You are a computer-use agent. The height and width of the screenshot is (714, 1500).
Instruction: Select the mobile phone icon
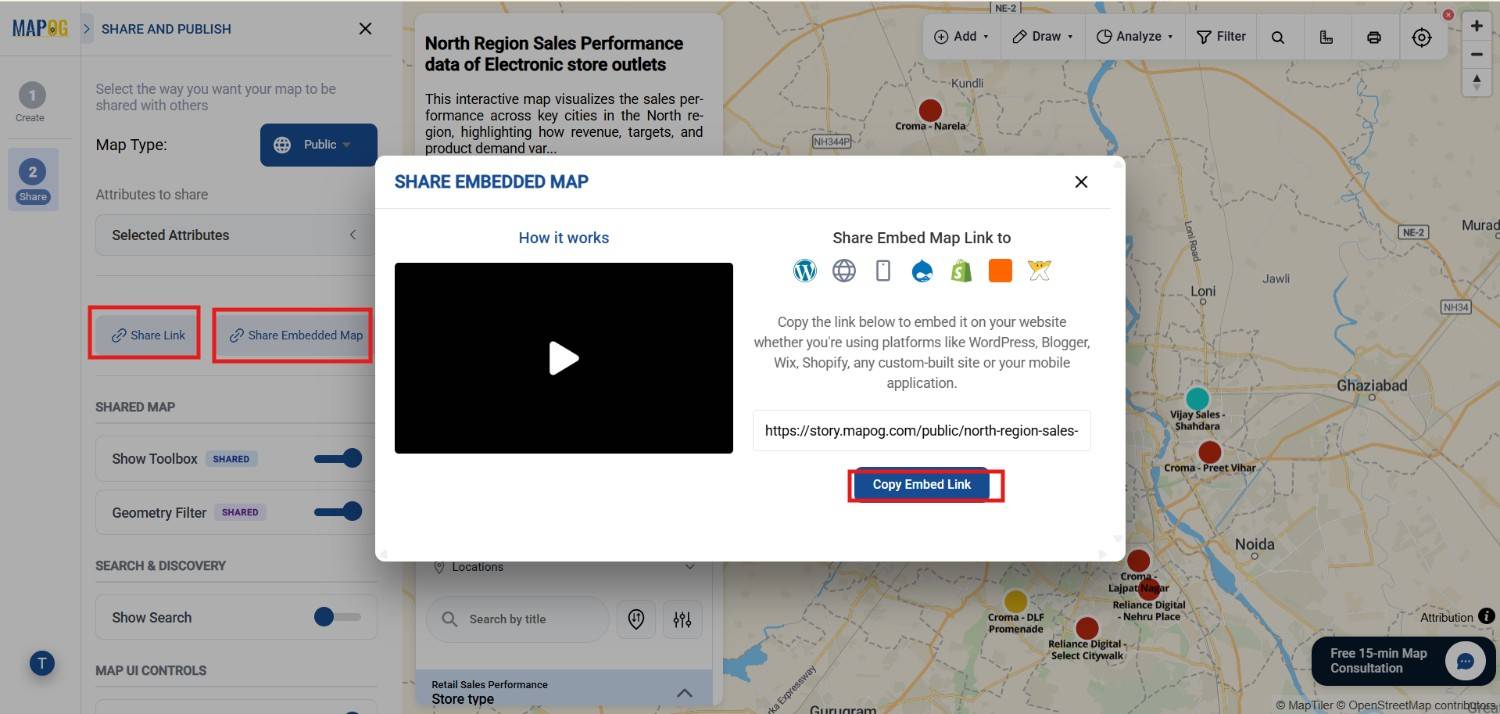point(883,271)
